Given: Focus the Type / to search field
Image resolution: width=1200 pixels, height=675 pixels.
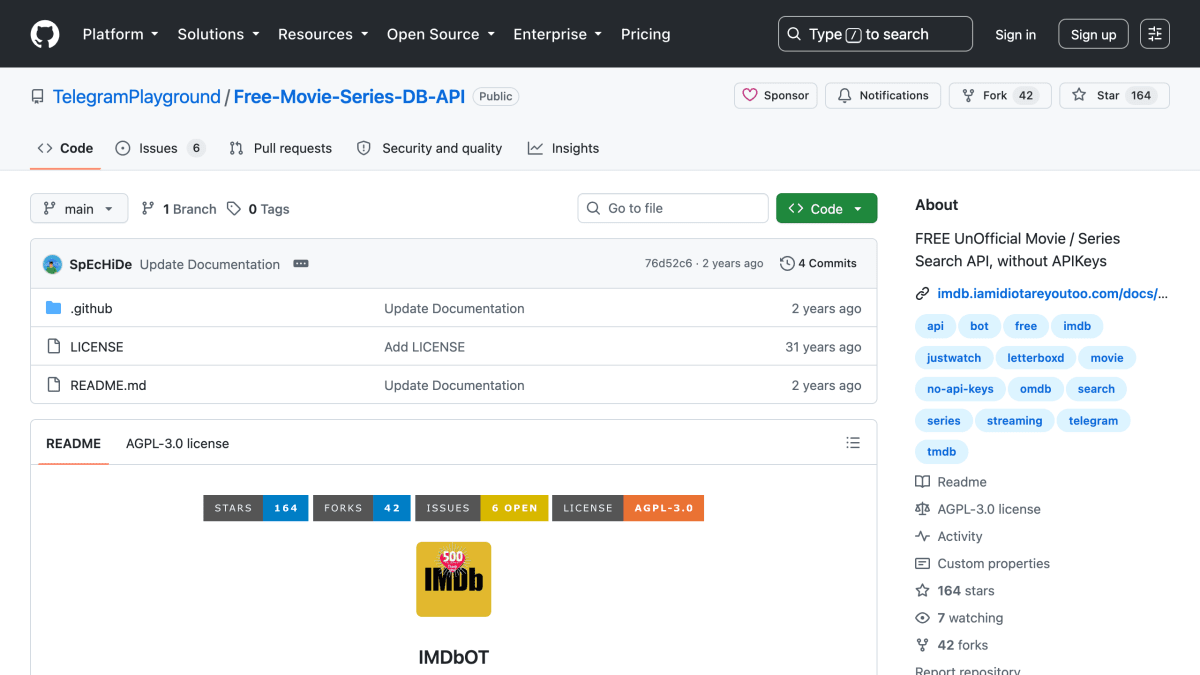Looking at the screenshot, I should coord(875,34).
